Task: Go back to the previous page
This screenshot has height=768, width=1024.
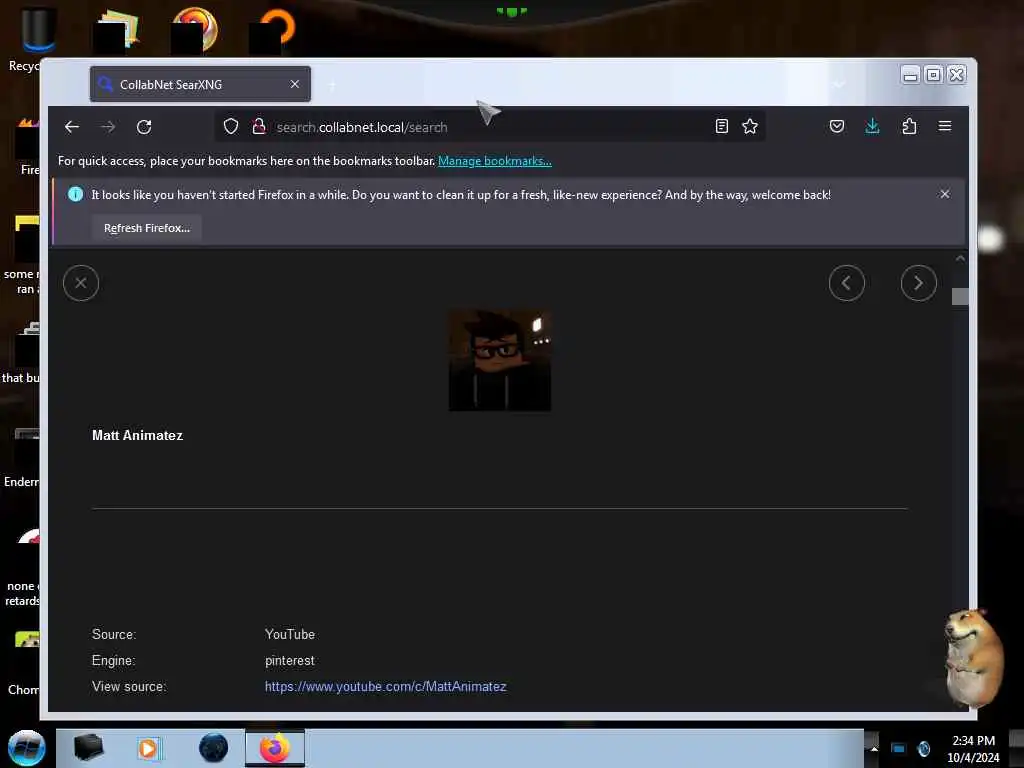Action: (72, 127)
